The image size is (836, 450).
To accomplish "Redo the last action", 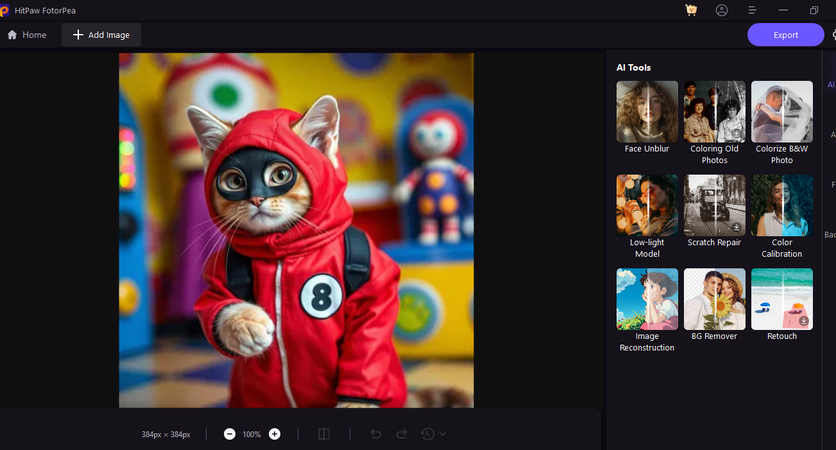I will (401, 434).
